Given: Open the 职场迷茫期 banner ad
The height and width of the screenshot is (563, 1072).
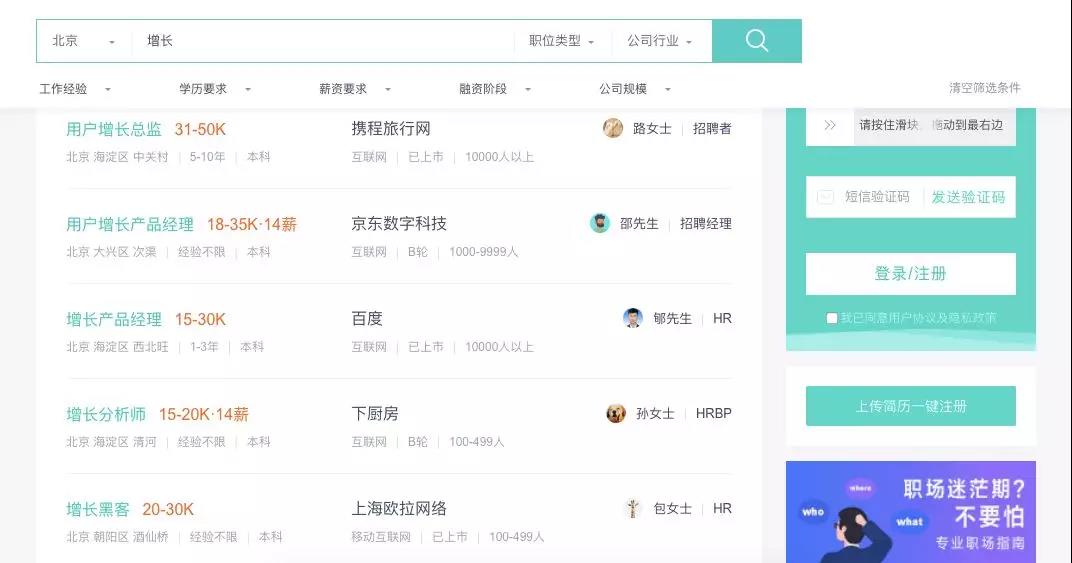Looking at the screenshot, I should [x=911, y=512].
